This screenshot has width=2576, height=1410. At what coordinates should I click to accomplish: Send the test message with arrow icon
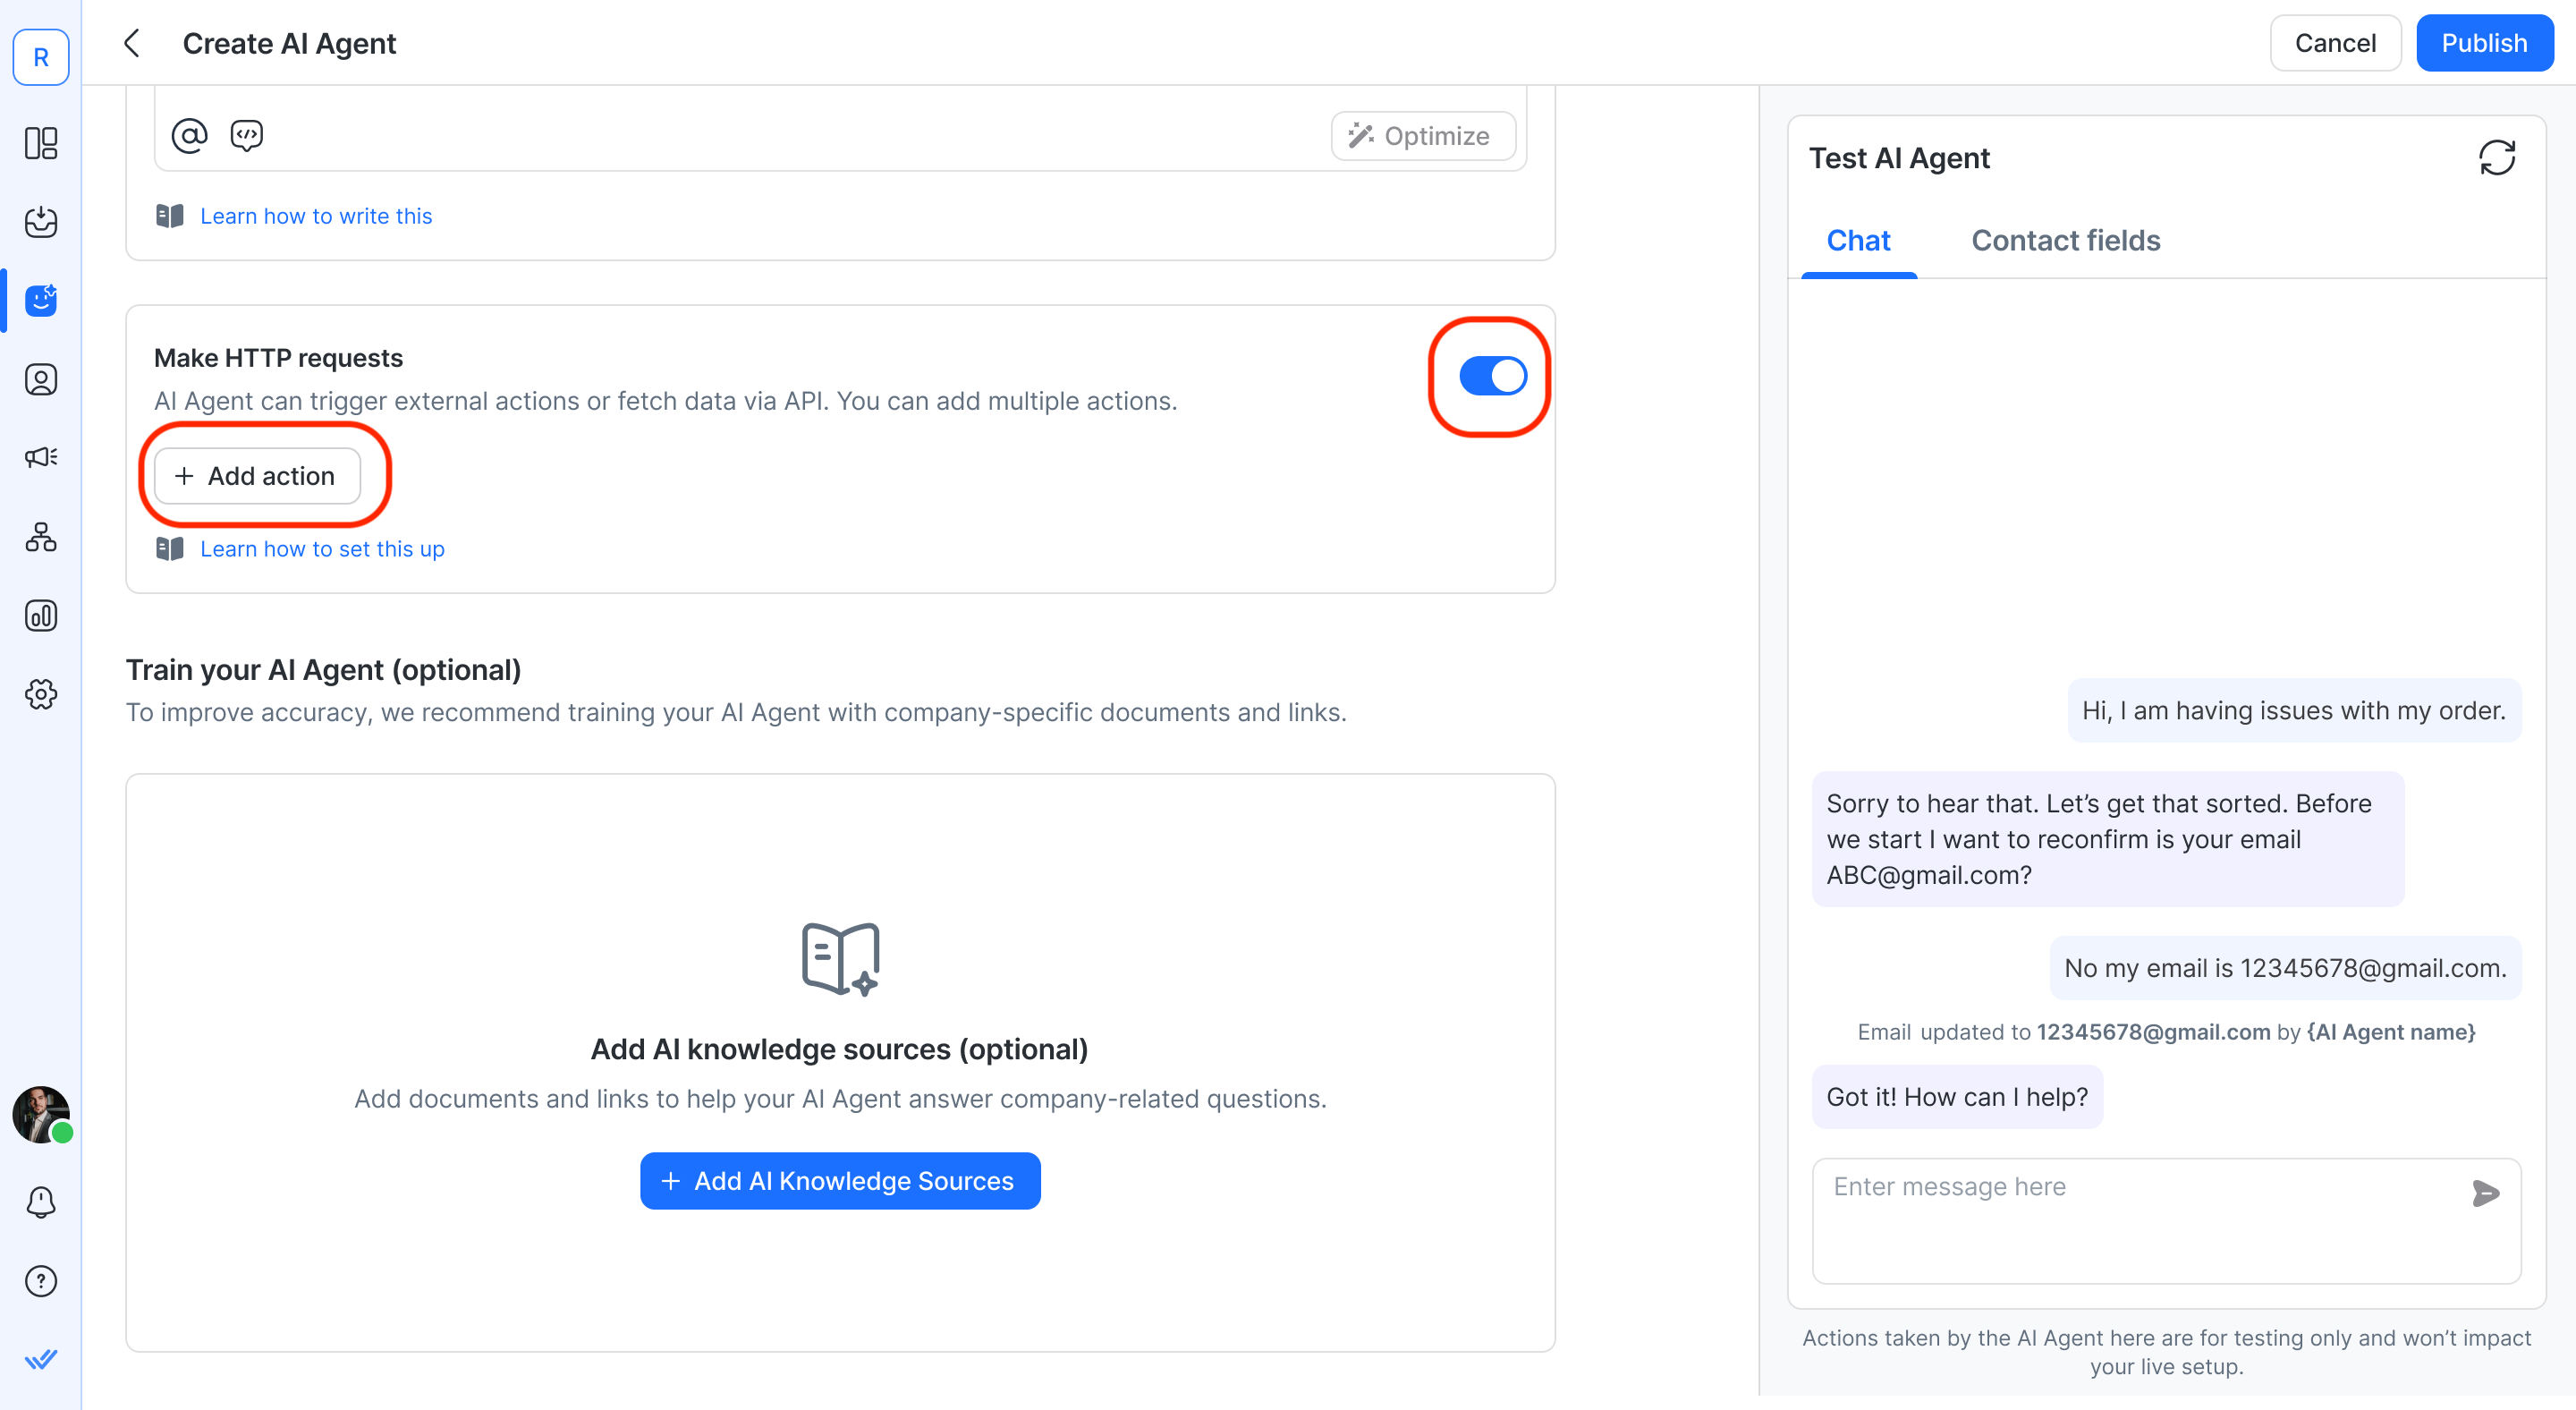point(2484,1192)
